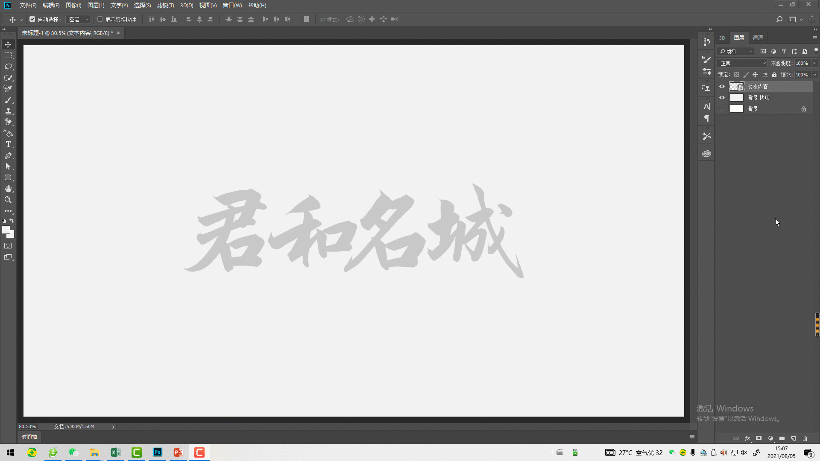Filter layers by type layers (T icon)
820x461 pixels.
point(783,51)
